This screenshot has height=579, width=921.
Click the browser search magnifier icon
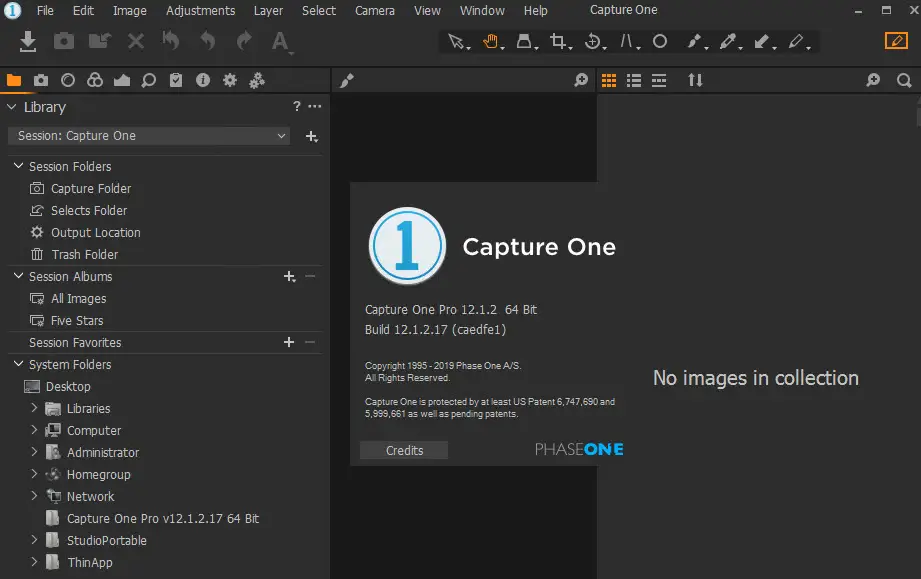[x=904, y=80]
